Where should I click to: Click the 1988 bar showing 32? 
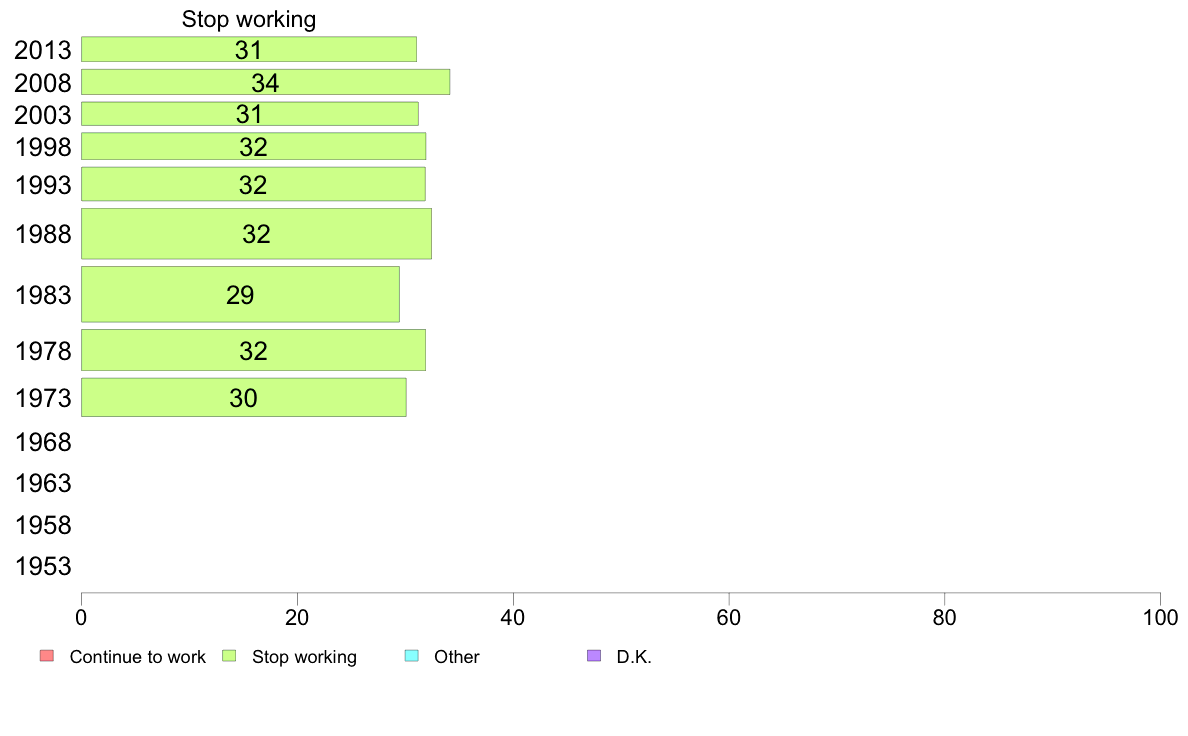(x=257, y=233)
